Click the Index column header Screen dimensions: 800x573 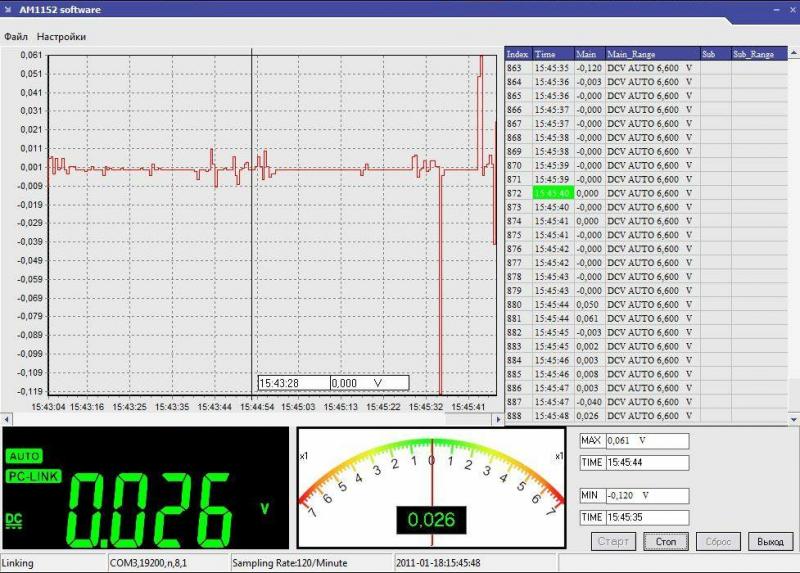(x=518, y=54)
